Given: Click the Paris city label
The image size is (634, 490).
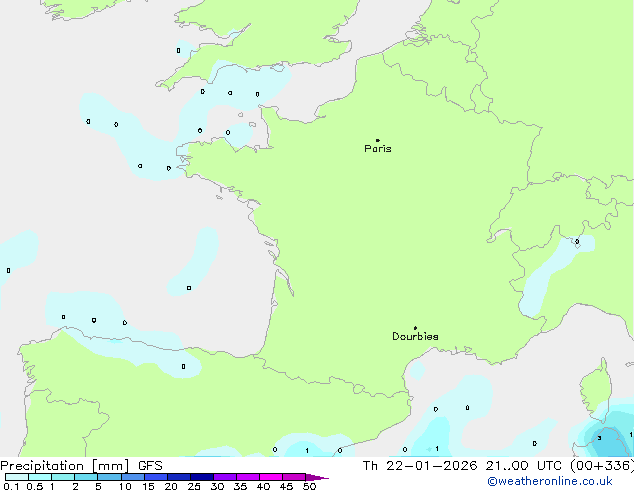Looking at the screenshot, I should [378, 149].
